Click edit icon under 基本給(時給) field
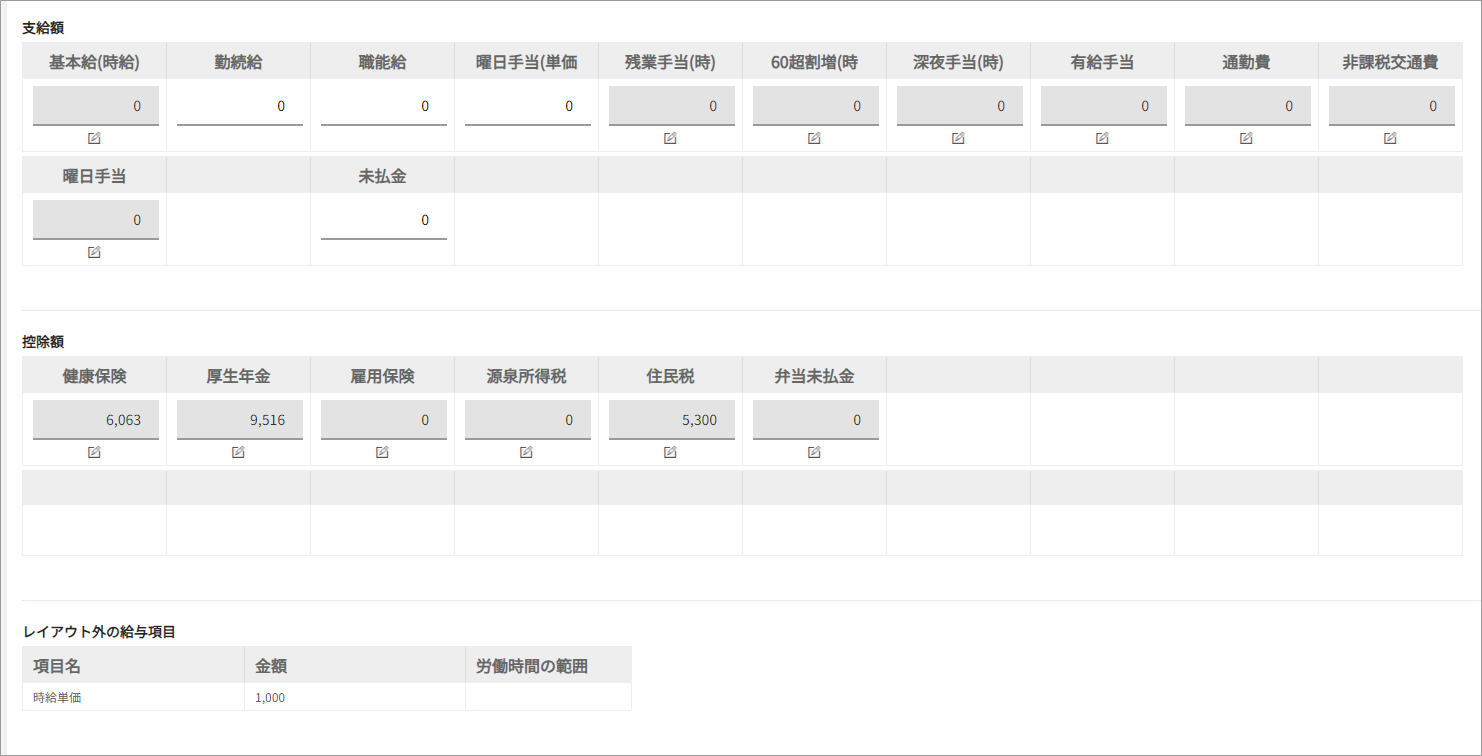Viewport: 1482px width, 756px height. 94,138
